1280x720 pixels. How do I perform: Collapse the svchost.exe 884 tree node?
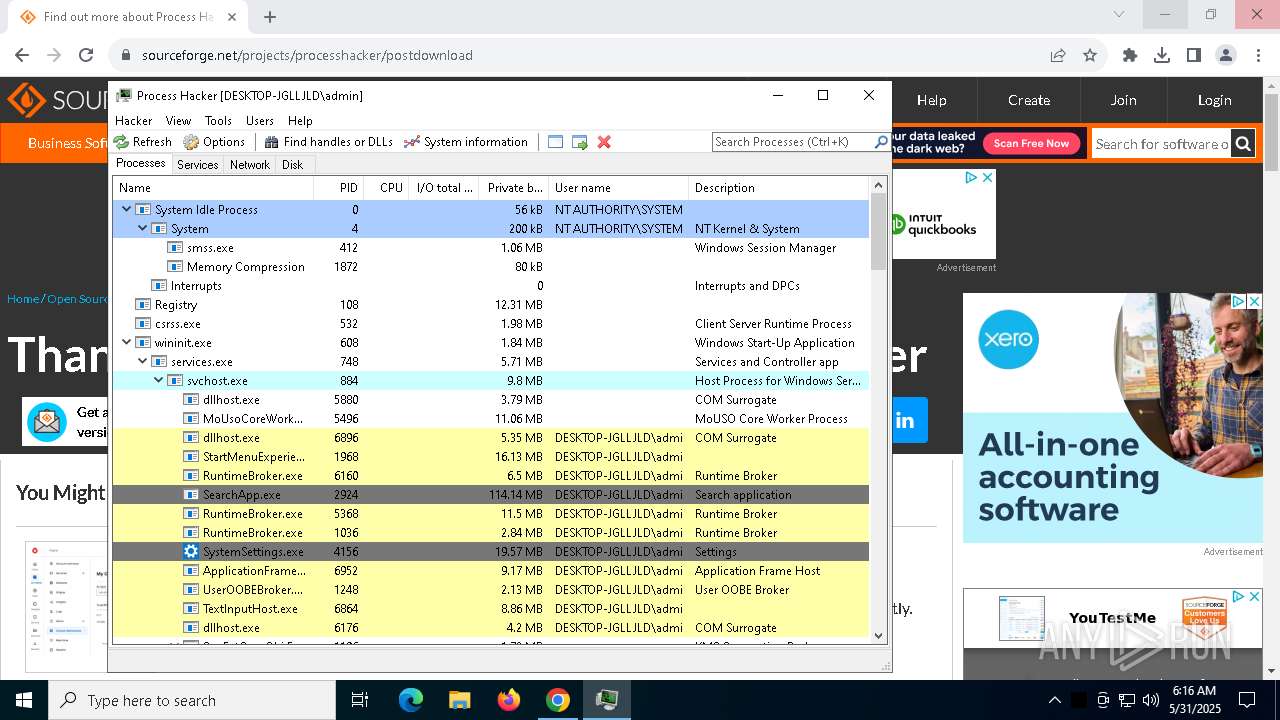(x=159, y=380)
